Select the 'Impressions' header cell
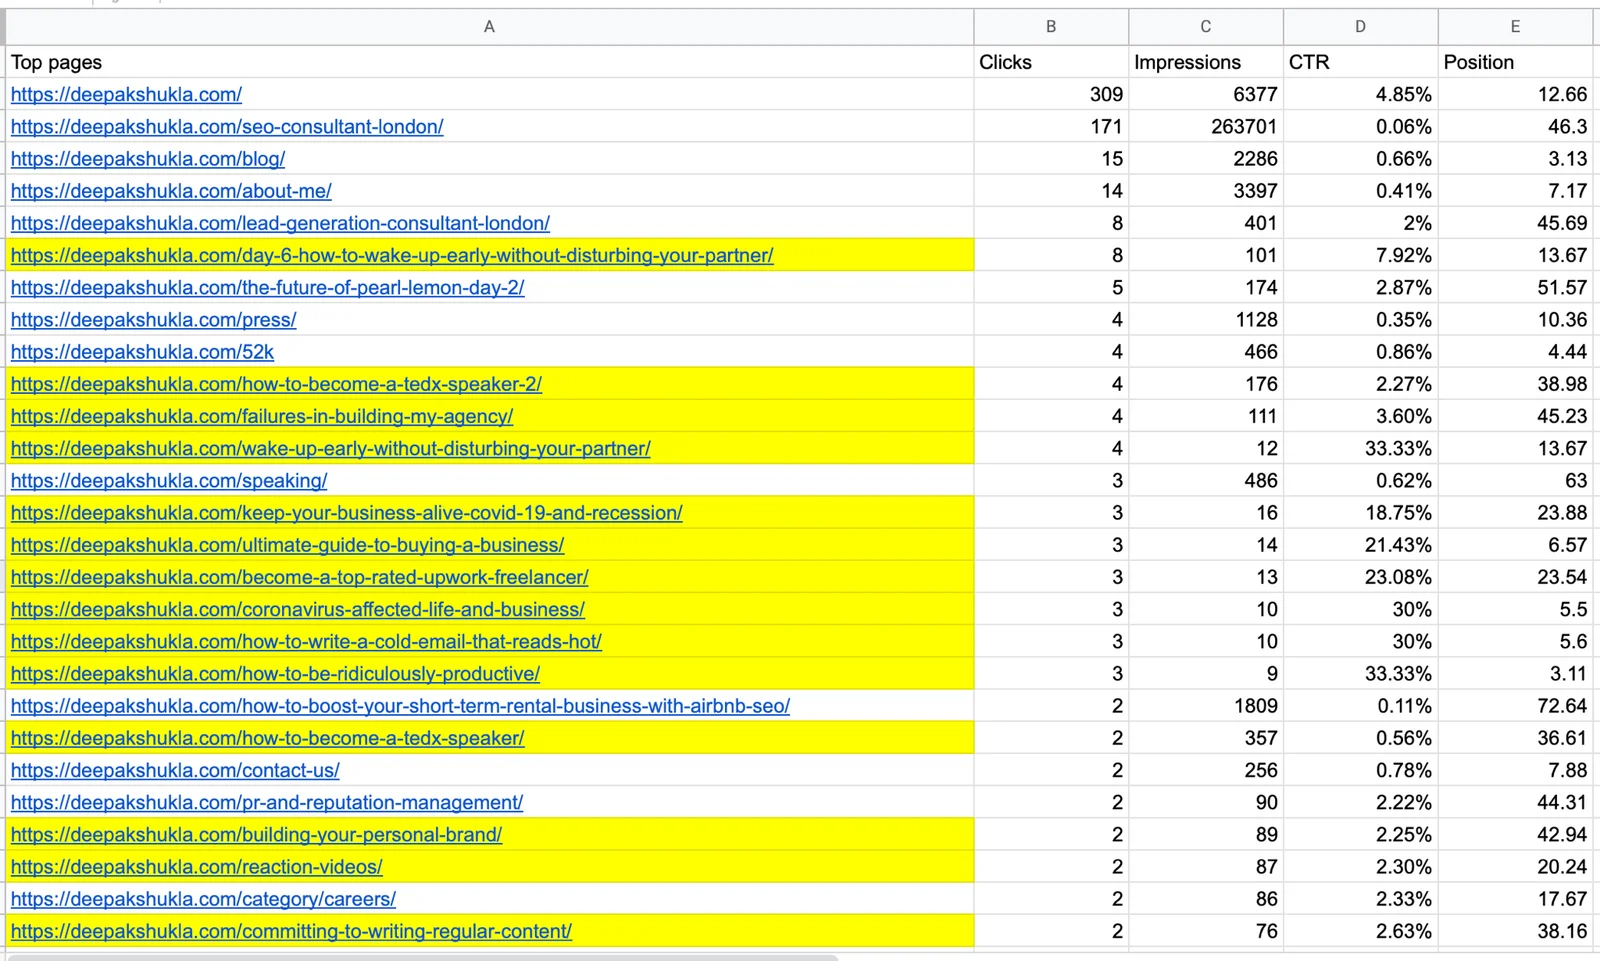The image size is (1600, 961). [1205, 62]
